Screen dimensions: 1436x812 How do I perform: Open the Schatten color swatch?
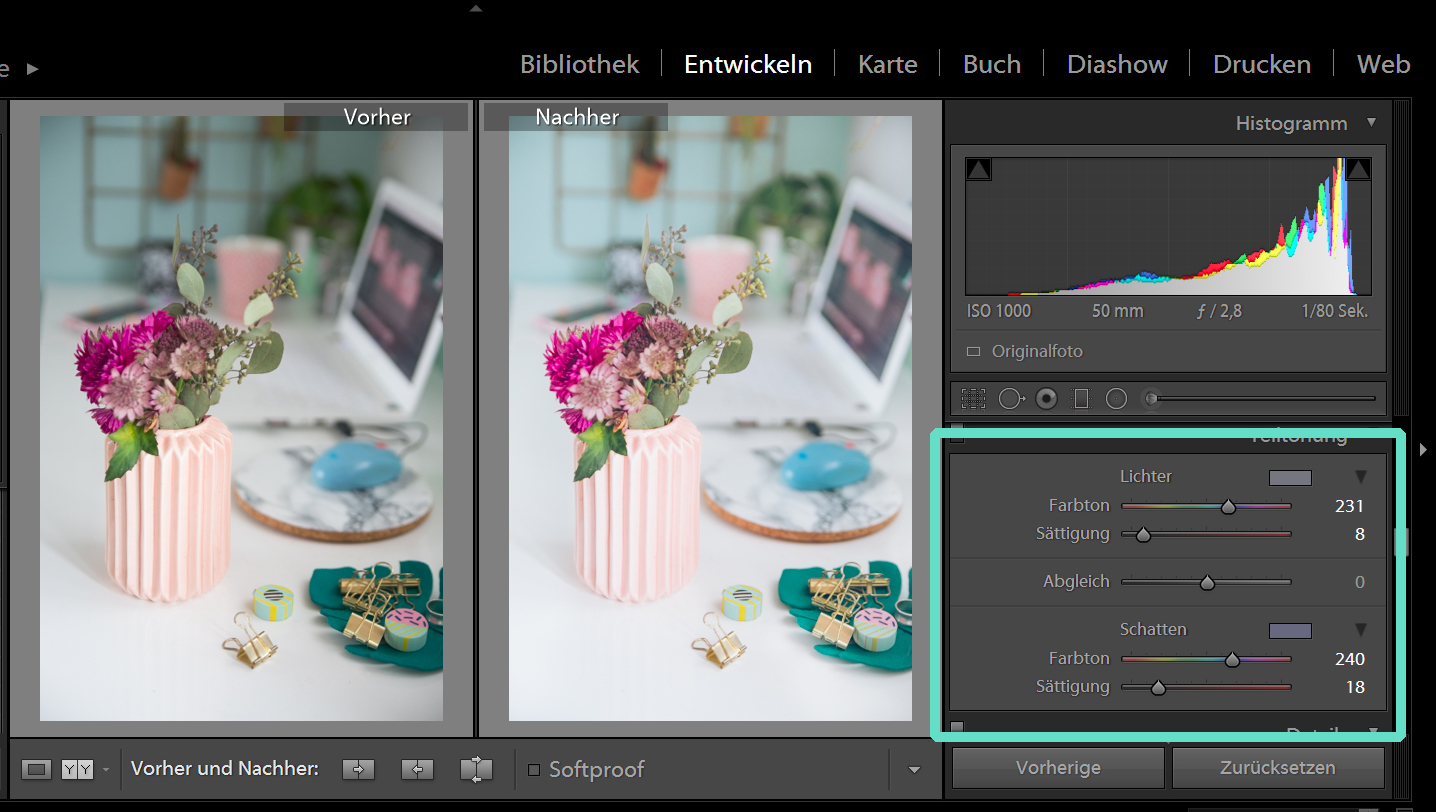[1289, 630]
